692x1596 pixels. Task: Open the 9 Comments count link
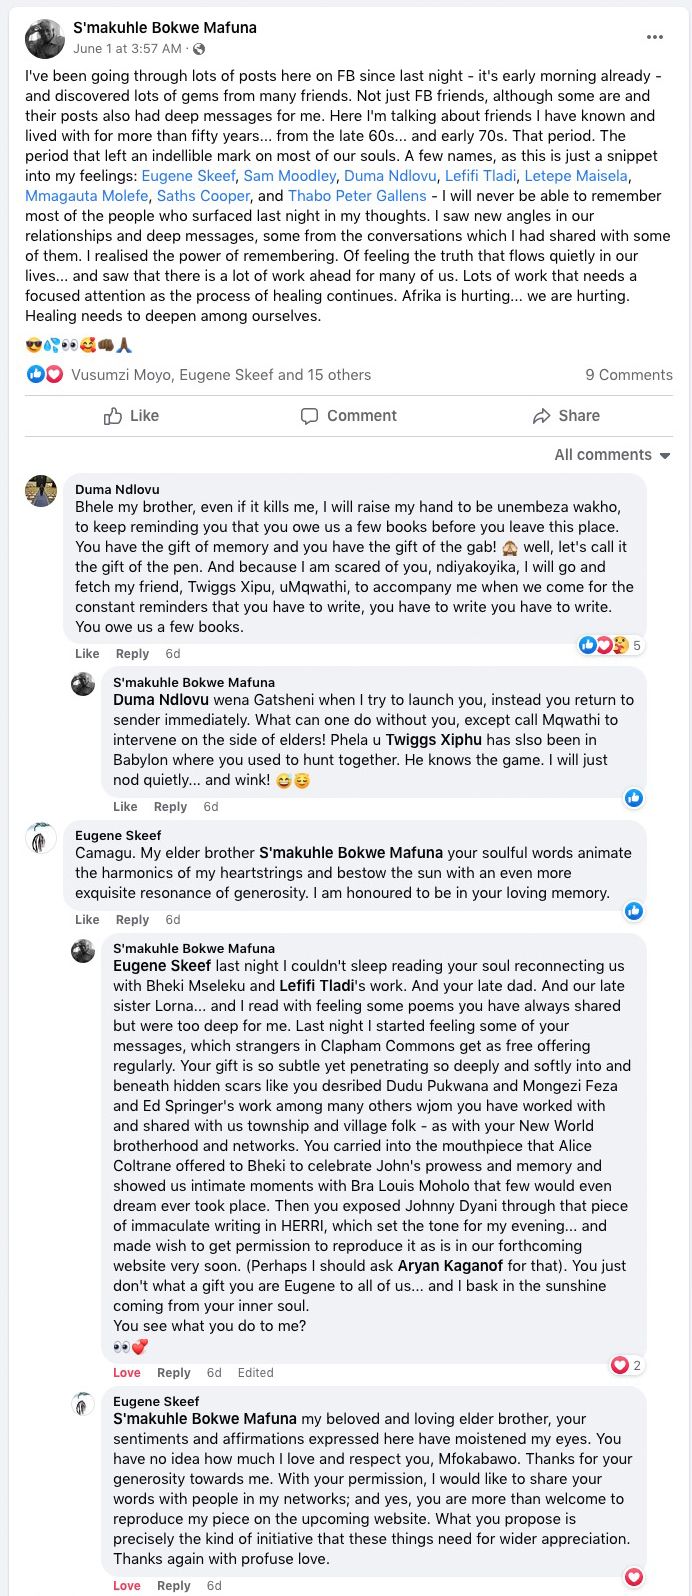tap(628, 375)
